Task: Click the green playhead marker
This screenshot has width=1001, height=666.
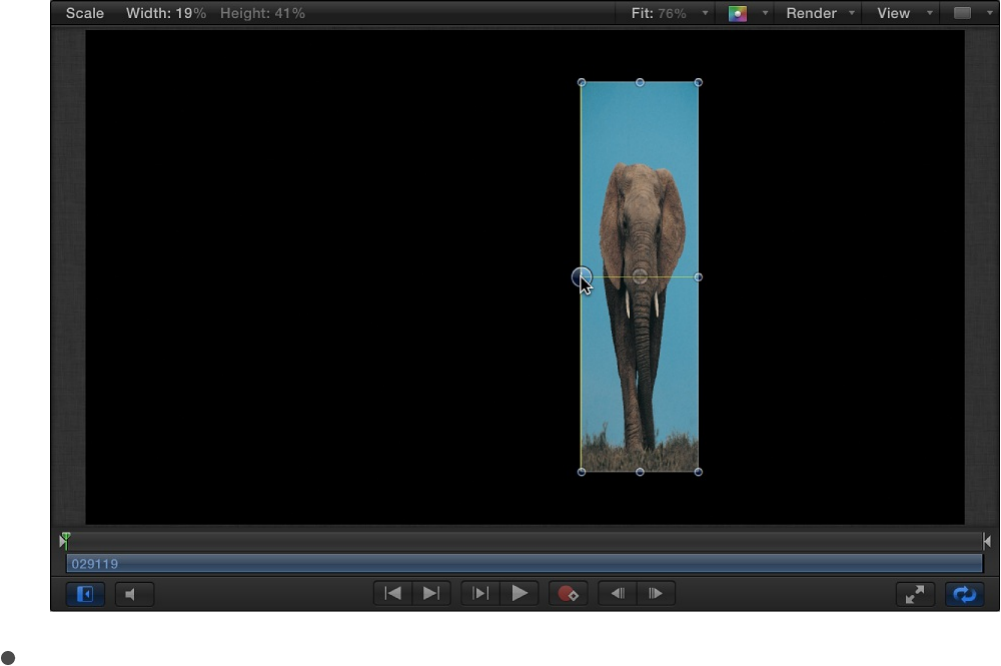Action: coord(64,540)
